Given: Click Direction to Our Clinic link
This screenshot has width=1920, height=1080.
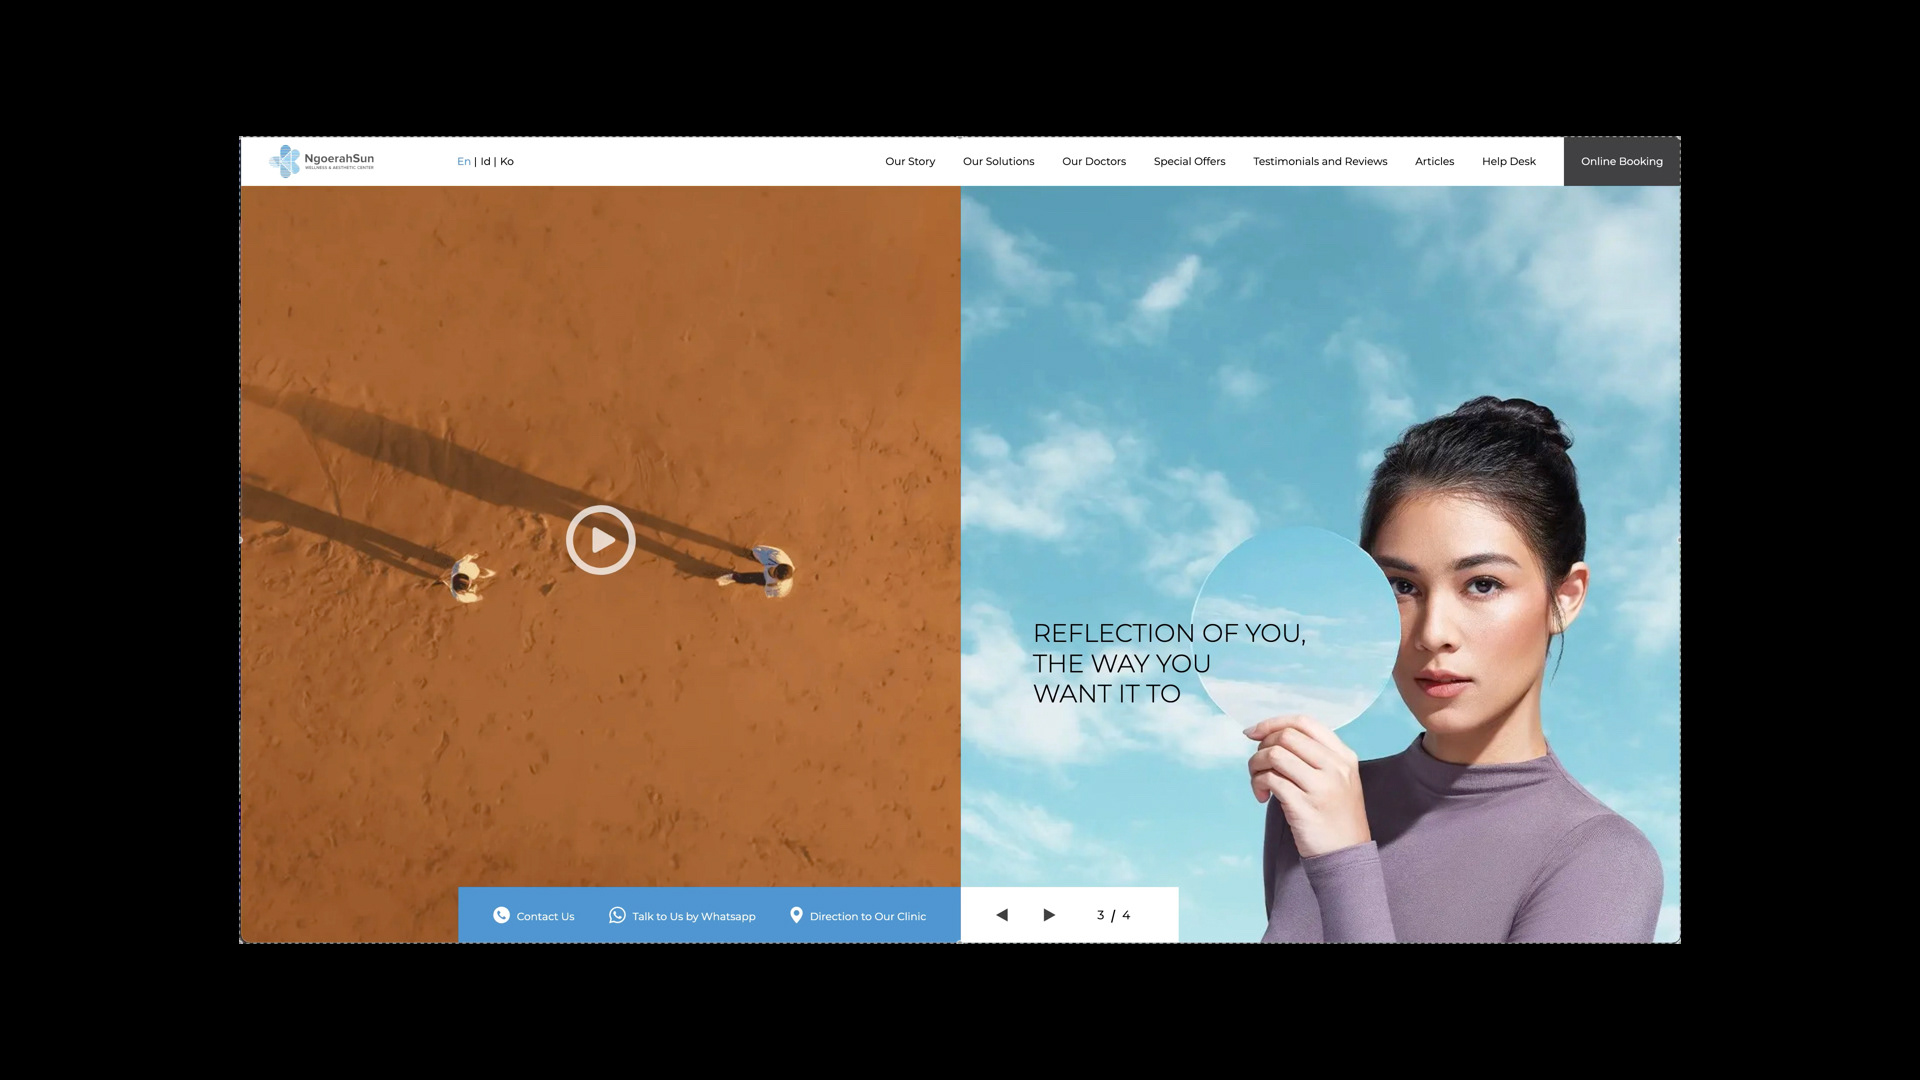Looking at the screenshot, I should coord(867,916).
